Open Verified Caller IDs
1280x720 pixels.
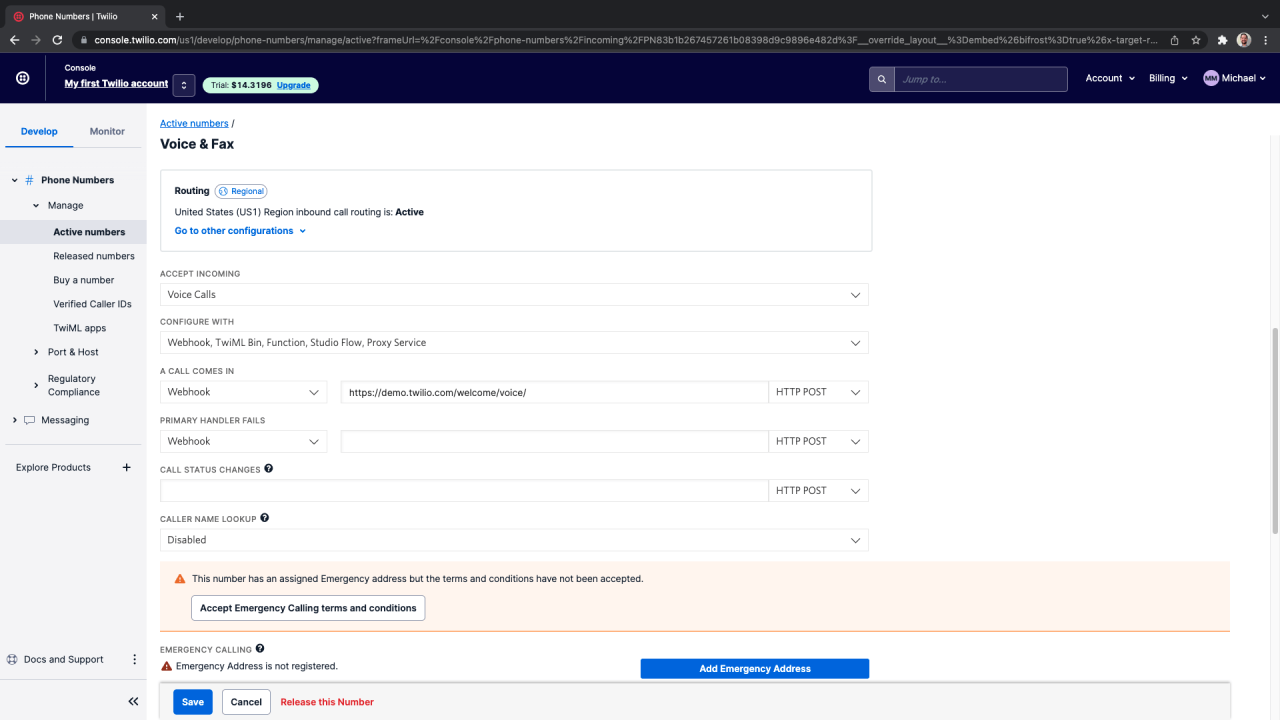tap(92, 304)
